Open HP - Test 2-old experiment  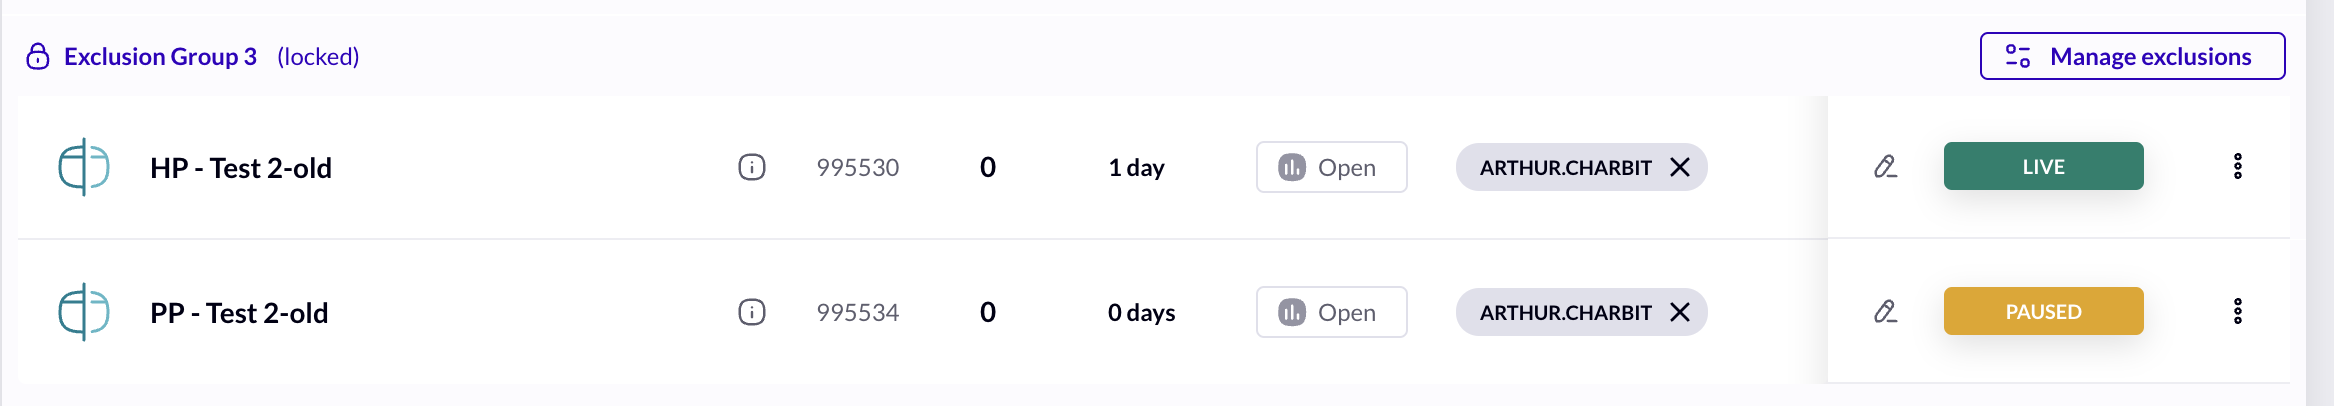tap(241, 168)
